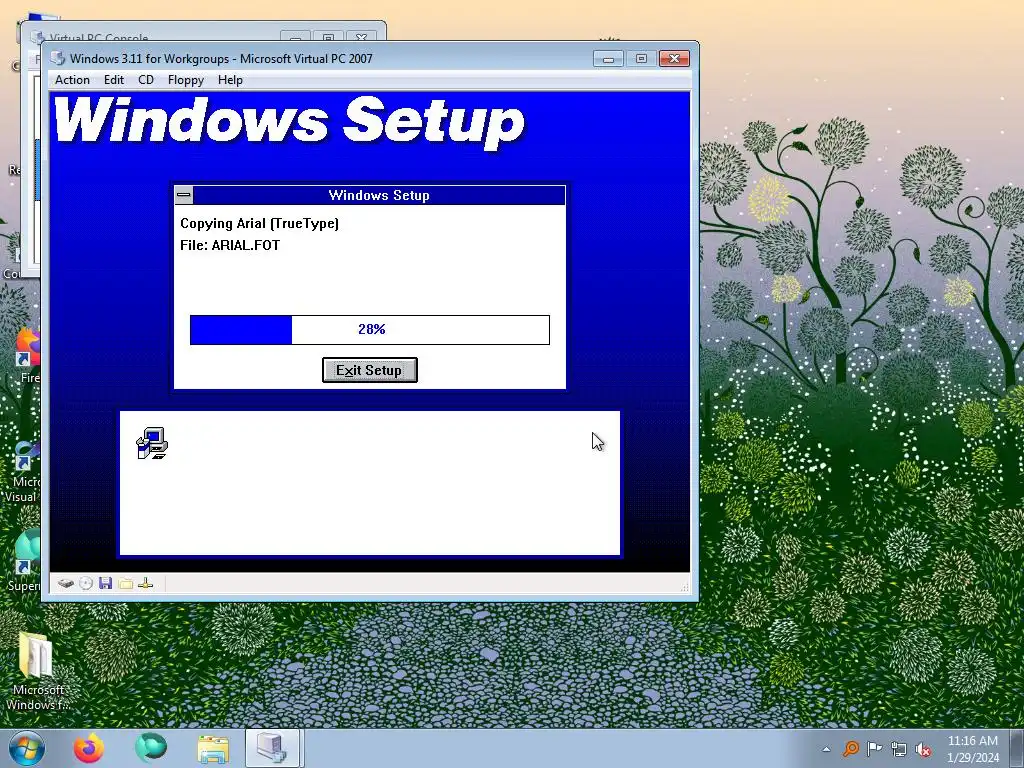The height and width of the screenshot is (768, 1024).
Task: Minimize the Windows 3.11 Virtual PC window
Action: [609, 59]
